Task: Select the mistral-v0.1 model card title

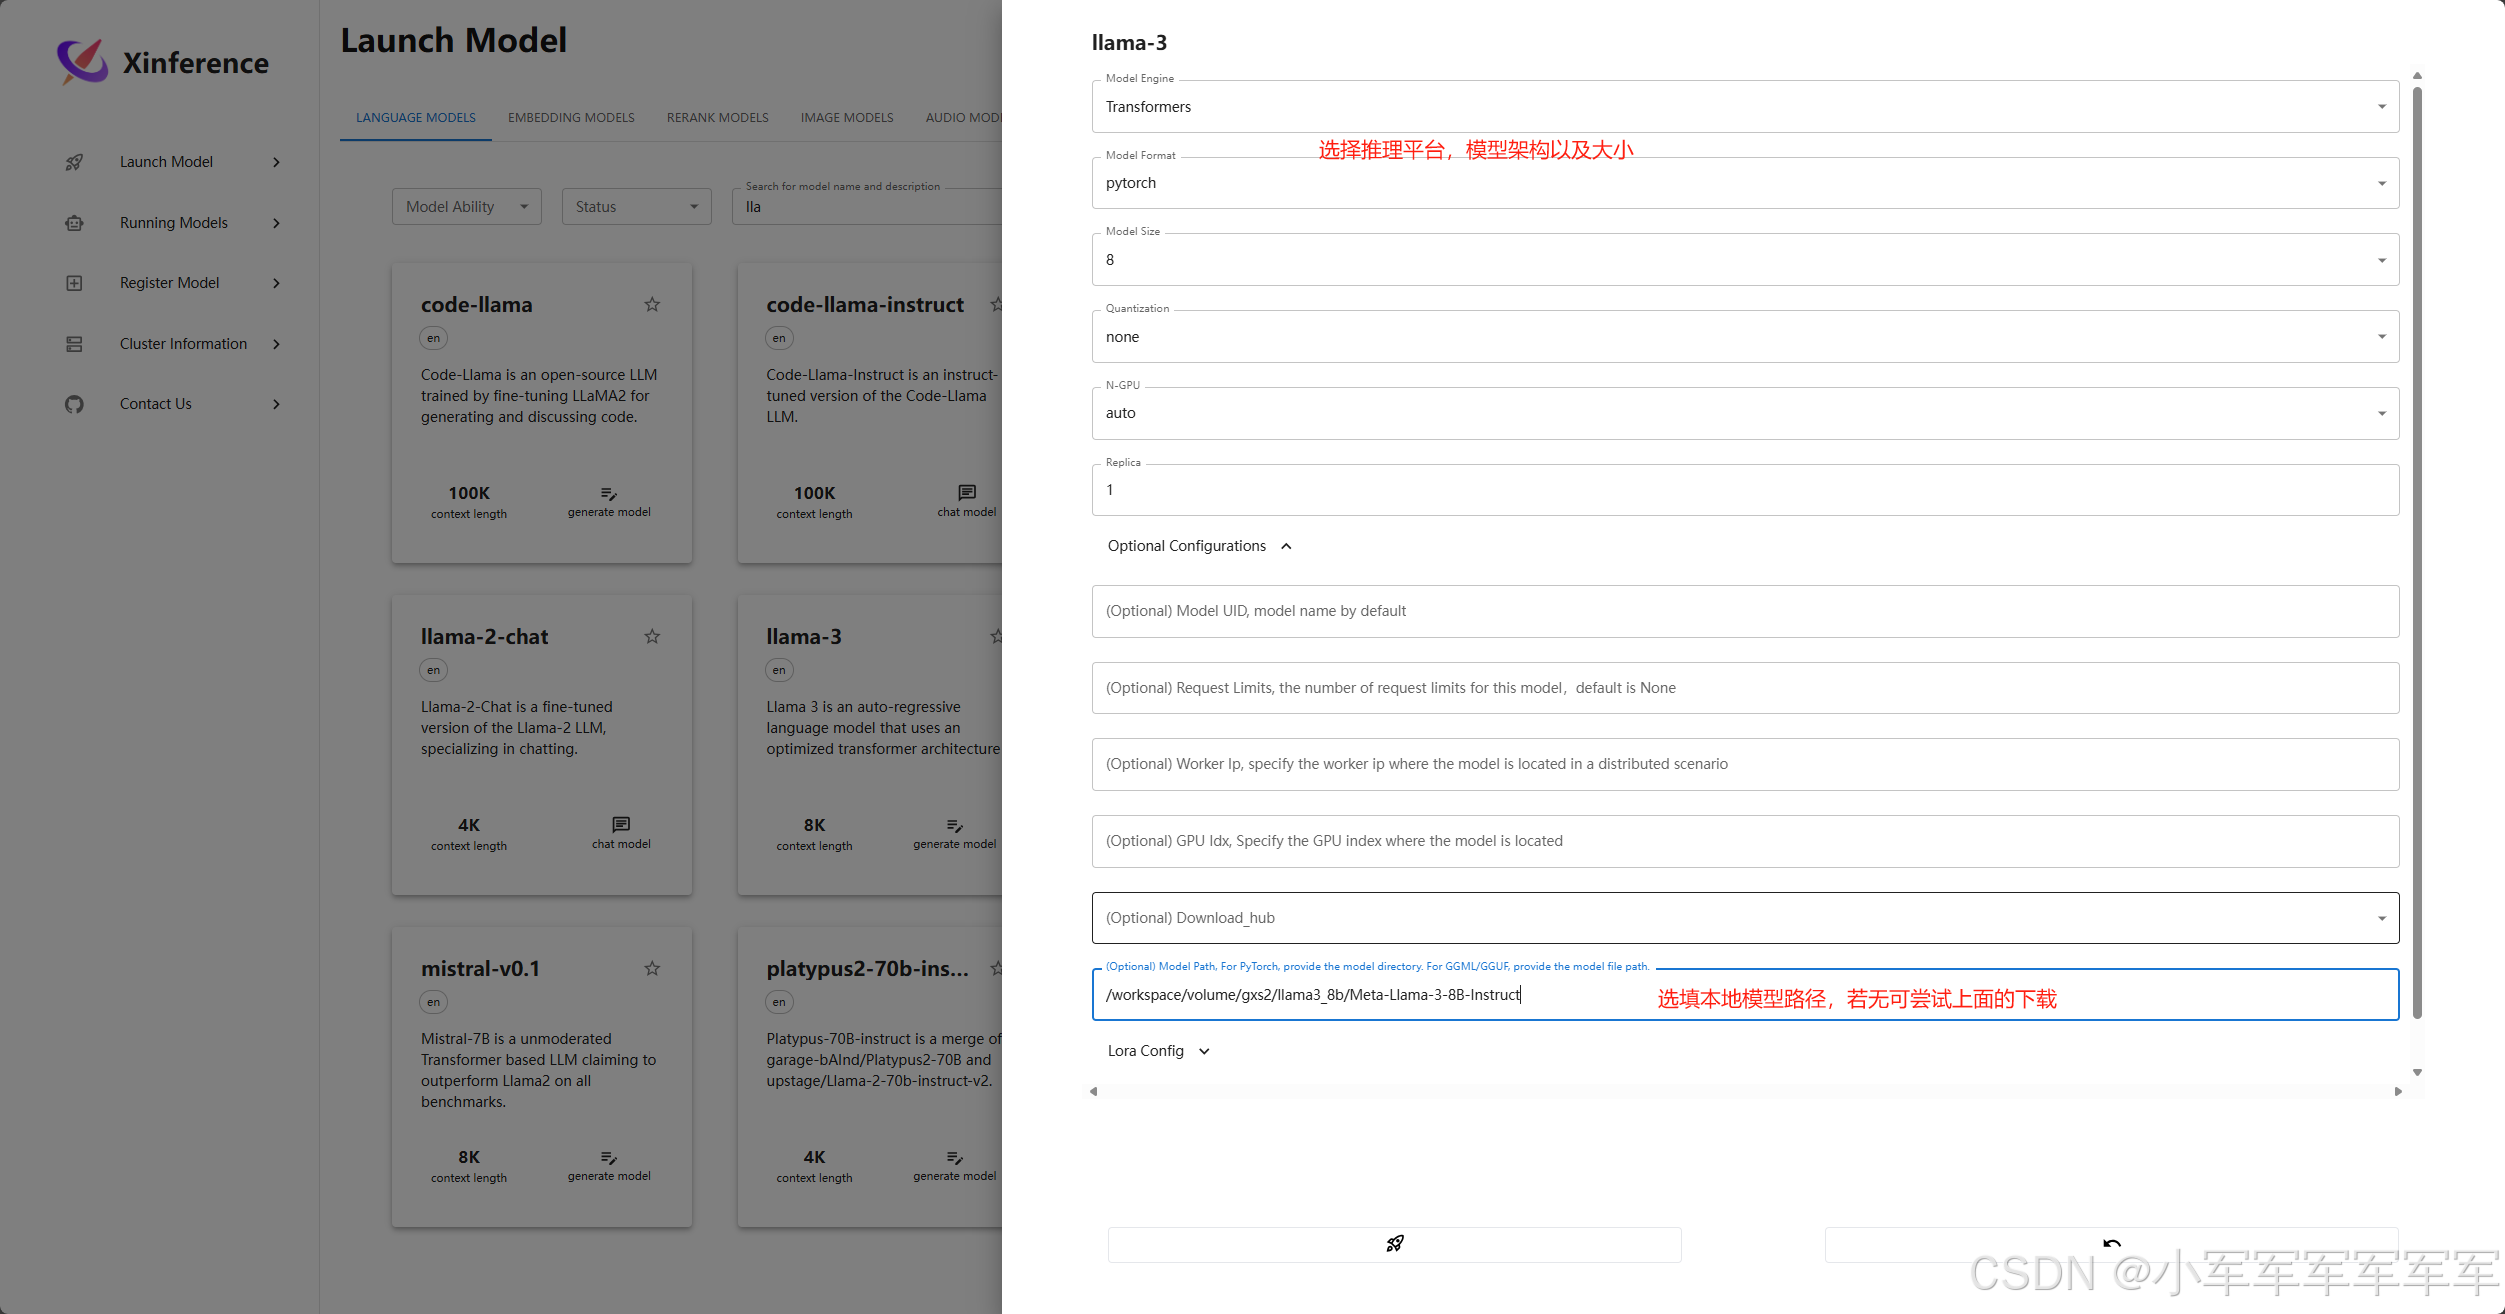Action: 480,969
